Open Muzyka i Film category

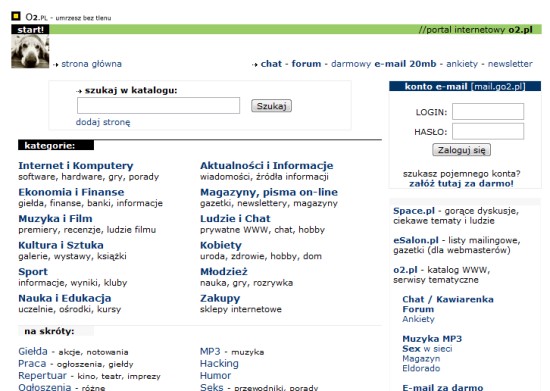pos(55,218)
